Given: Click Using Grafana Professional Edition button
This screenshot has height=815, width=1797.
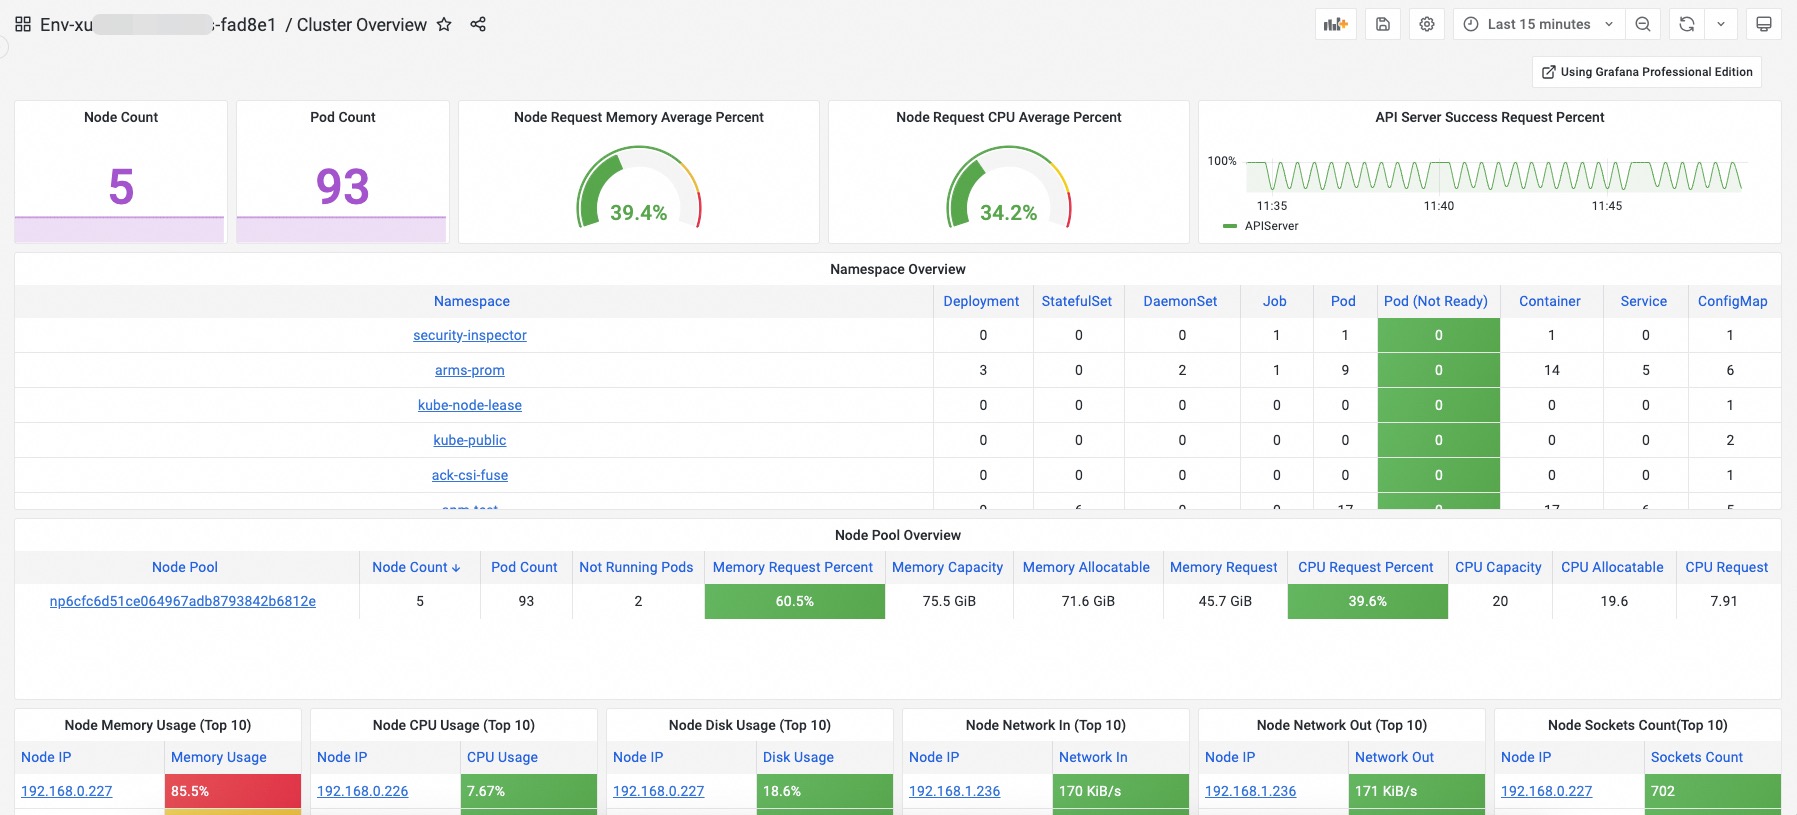Looking at the screenshot, I should click(1647, 72).
